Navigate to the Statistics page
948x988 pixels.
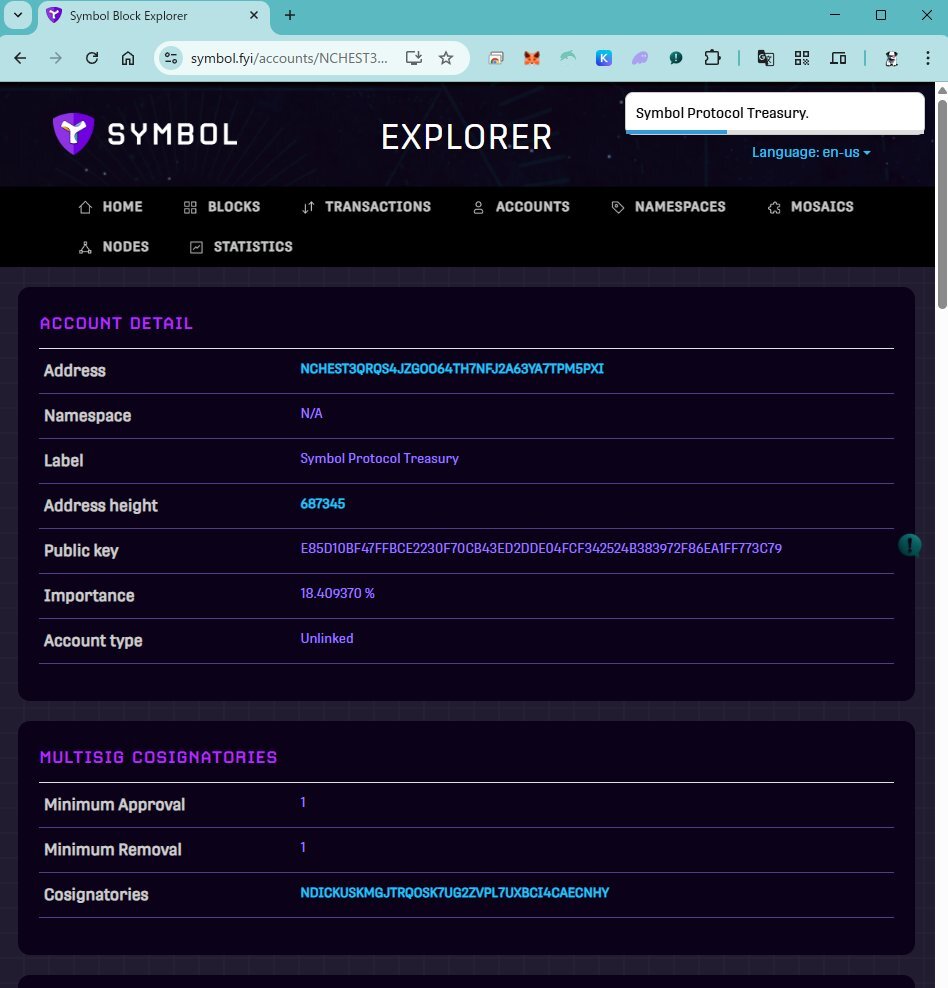click(241, 247)
